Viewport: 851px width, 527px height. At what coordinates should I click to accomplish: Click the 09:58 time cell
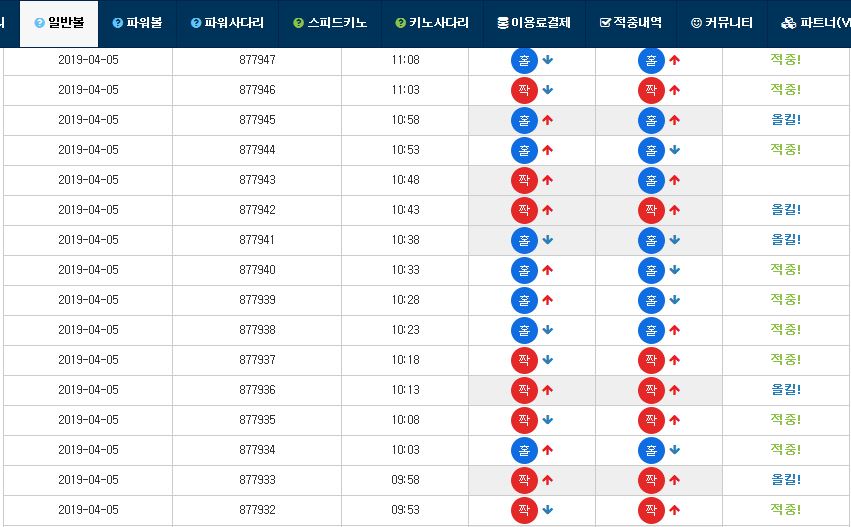(x=405, y=480)
